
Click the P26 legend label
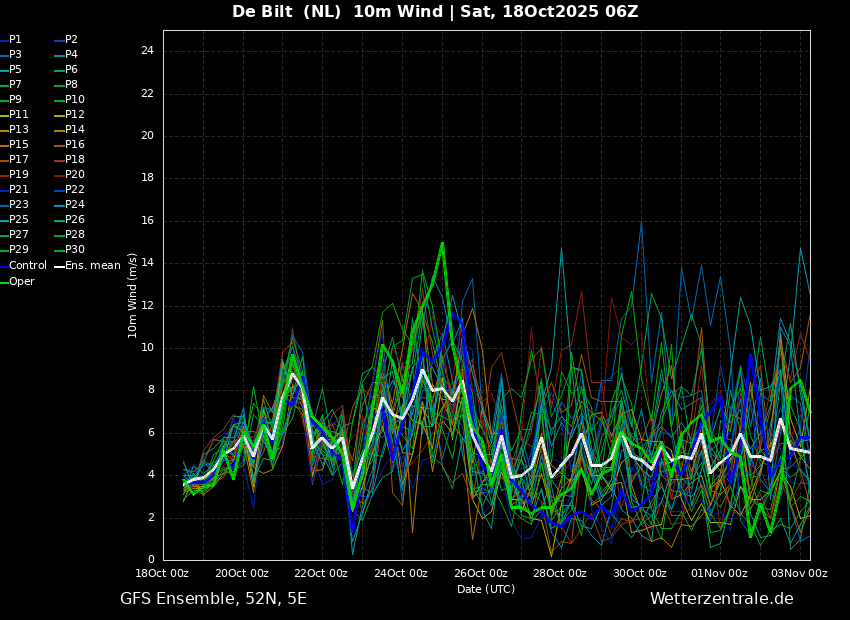coord(70,219)
